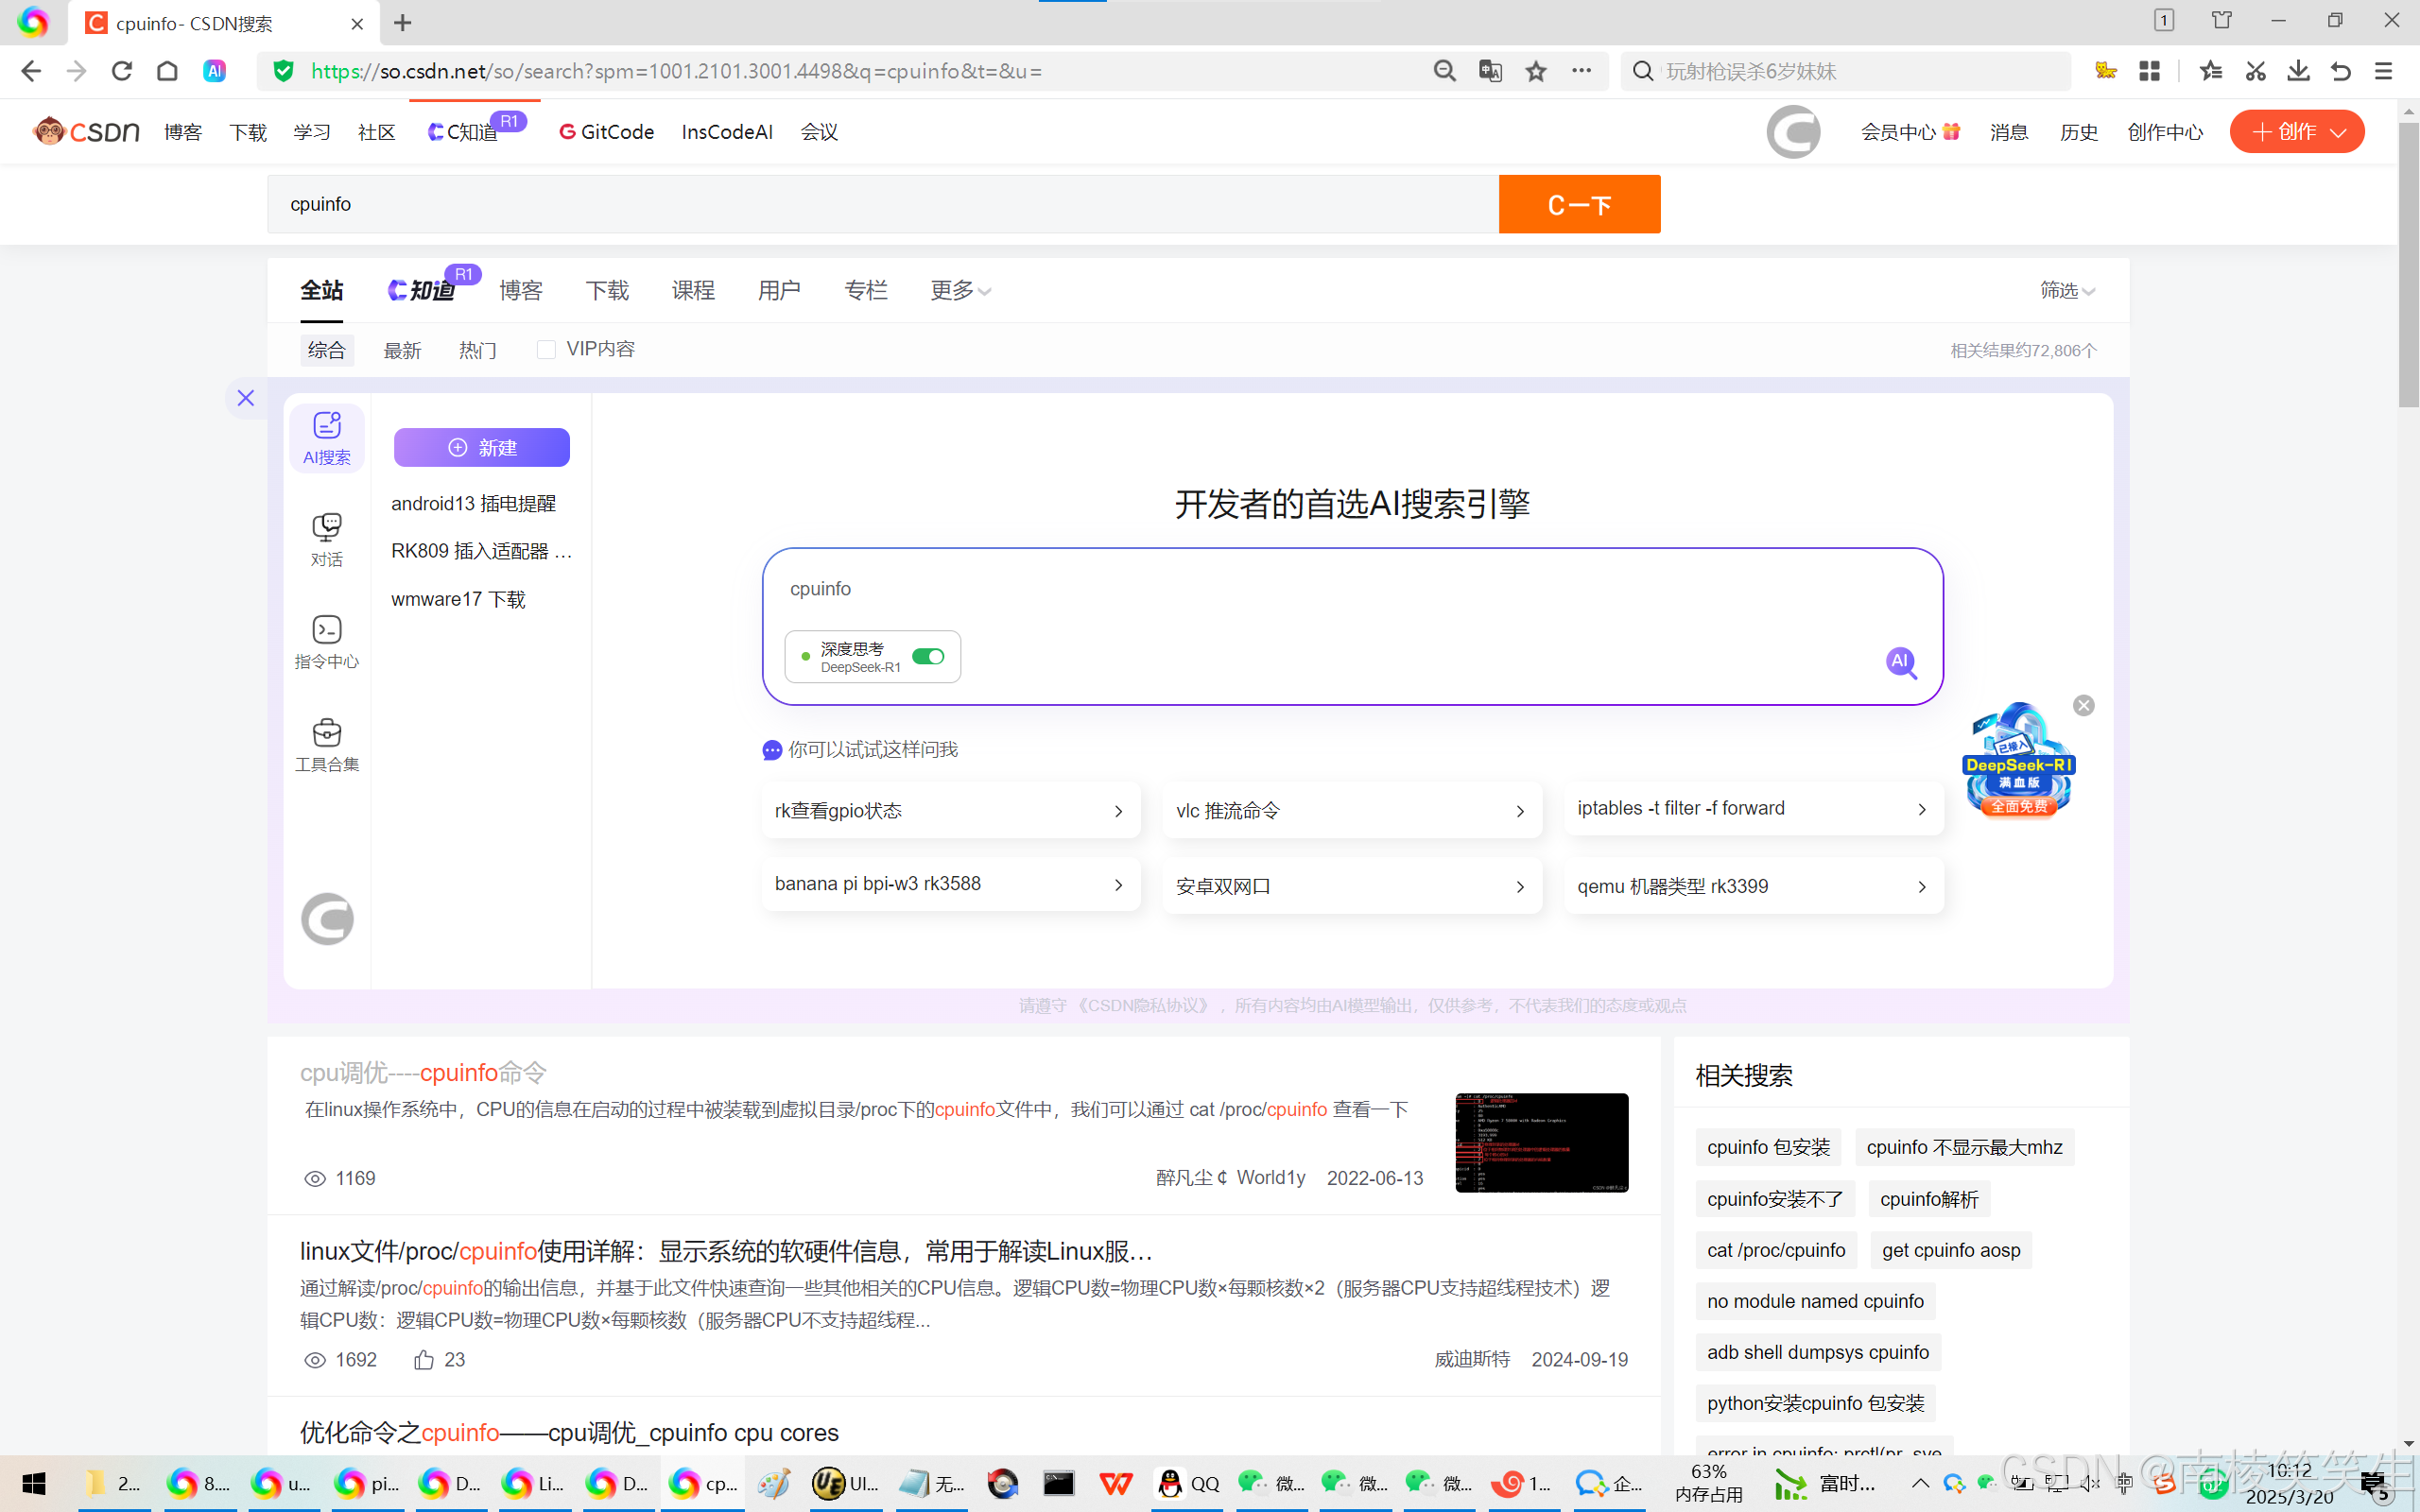Image resolution: width=2420 pixels, height=1512 pixels.
Task: Toggle the 深度思考 DeepSeek-R1 switch
Action: pos(928,657)
